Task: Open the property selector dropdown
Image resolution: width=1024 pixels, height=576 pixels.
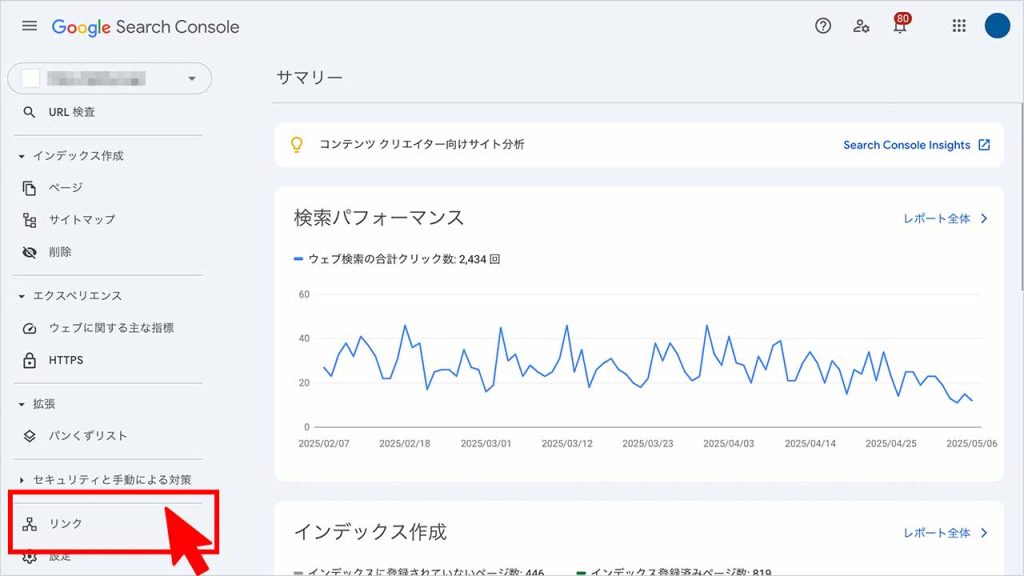Action: pyautogui.click(x=109, y=78)
